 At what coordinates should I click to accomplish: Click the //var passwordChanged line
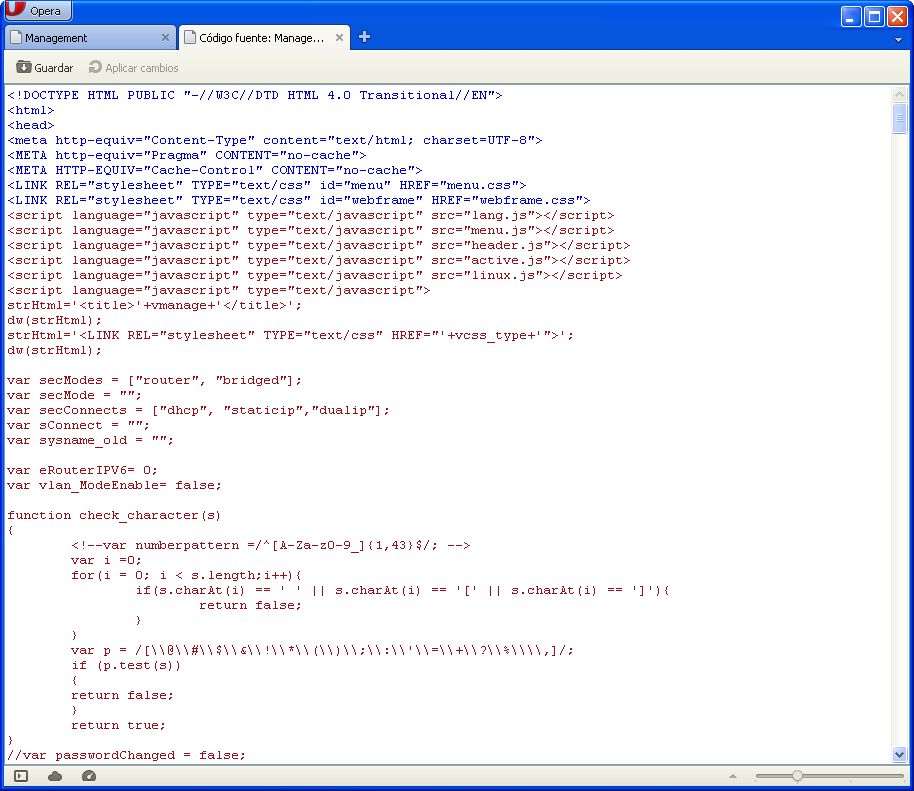click(126, 755)
